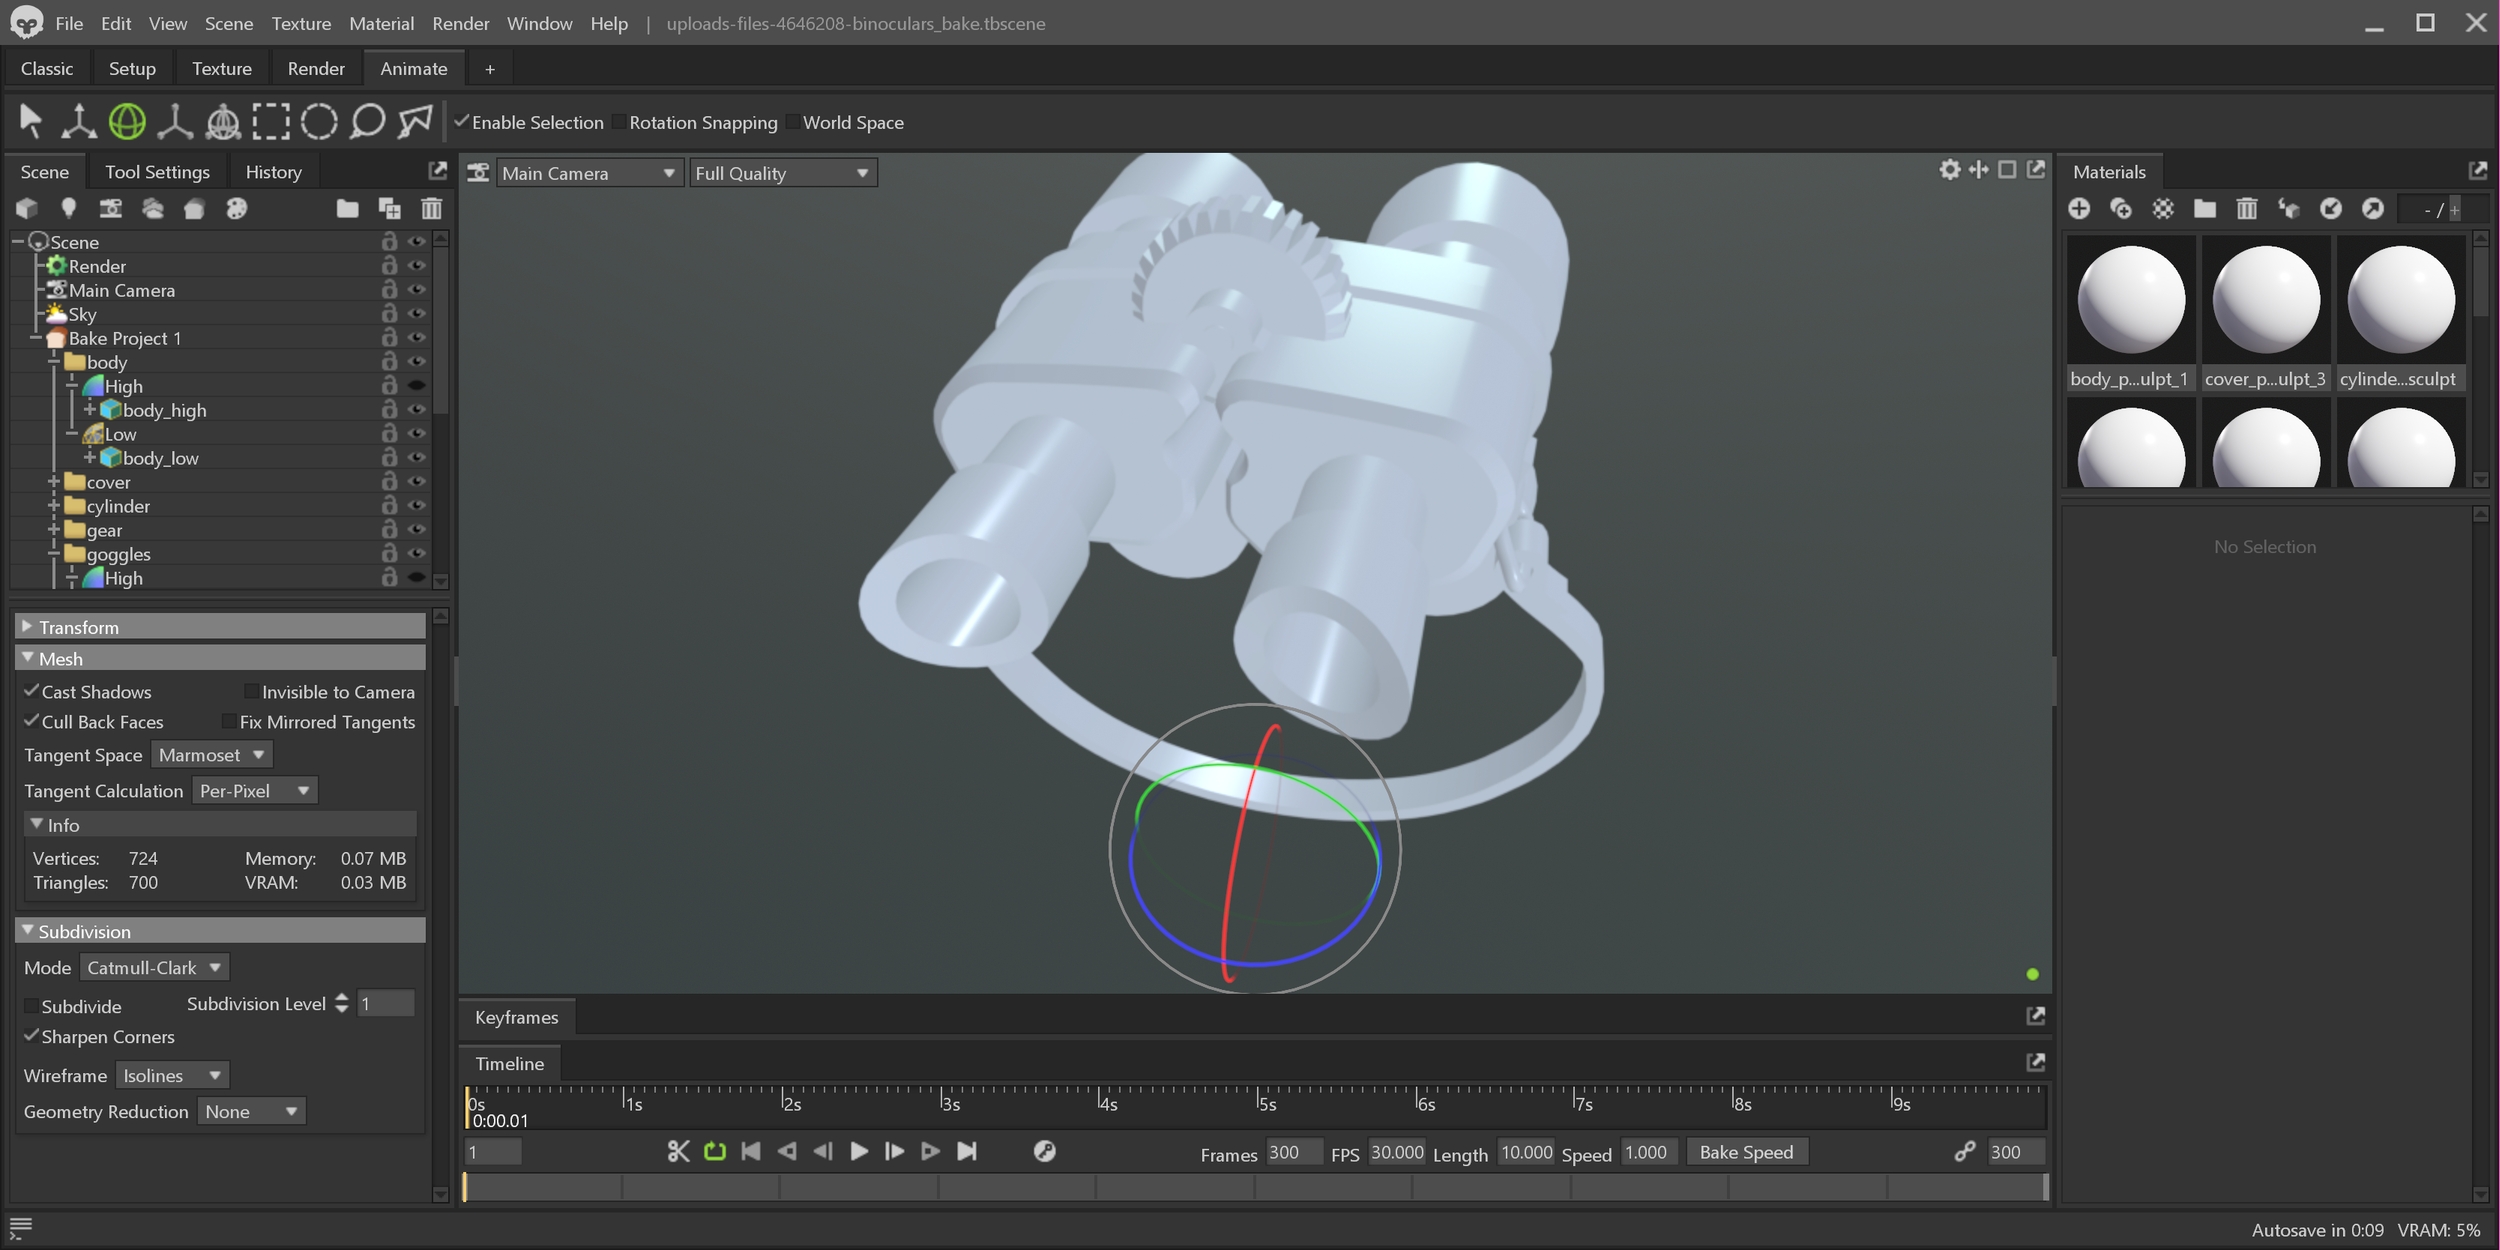Toggle visibility of body_high
The image size is (2500, 1250).
(x=417, y=409)
